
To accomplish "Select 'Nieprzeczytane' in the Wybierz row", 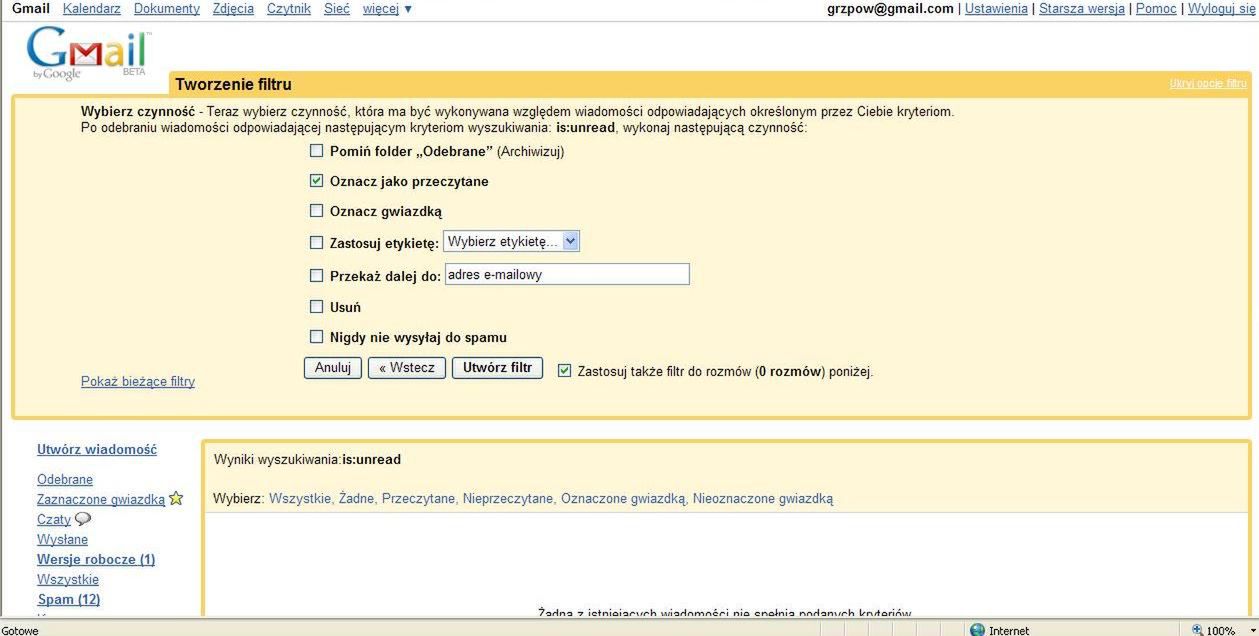I will coord(507,498).
